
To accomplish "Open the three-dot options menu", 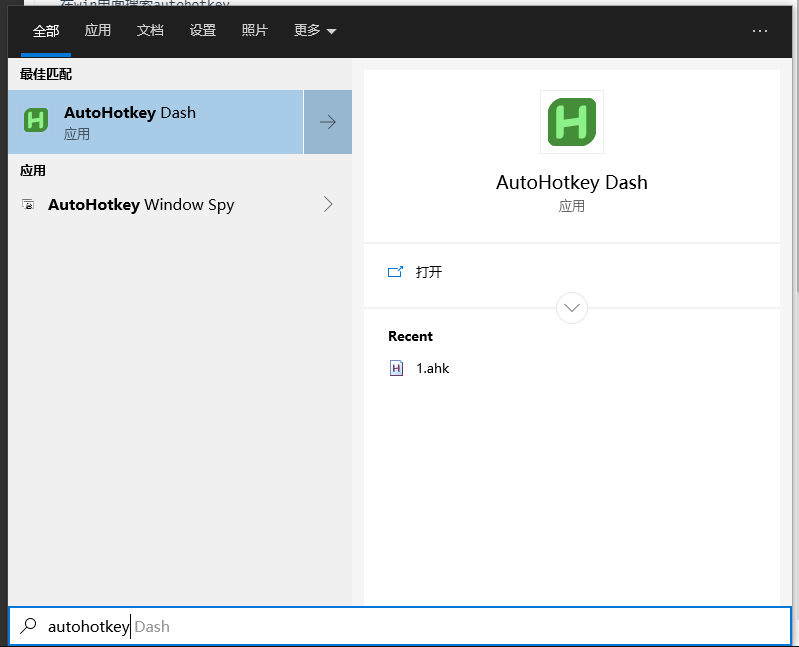I will point(760,31).
